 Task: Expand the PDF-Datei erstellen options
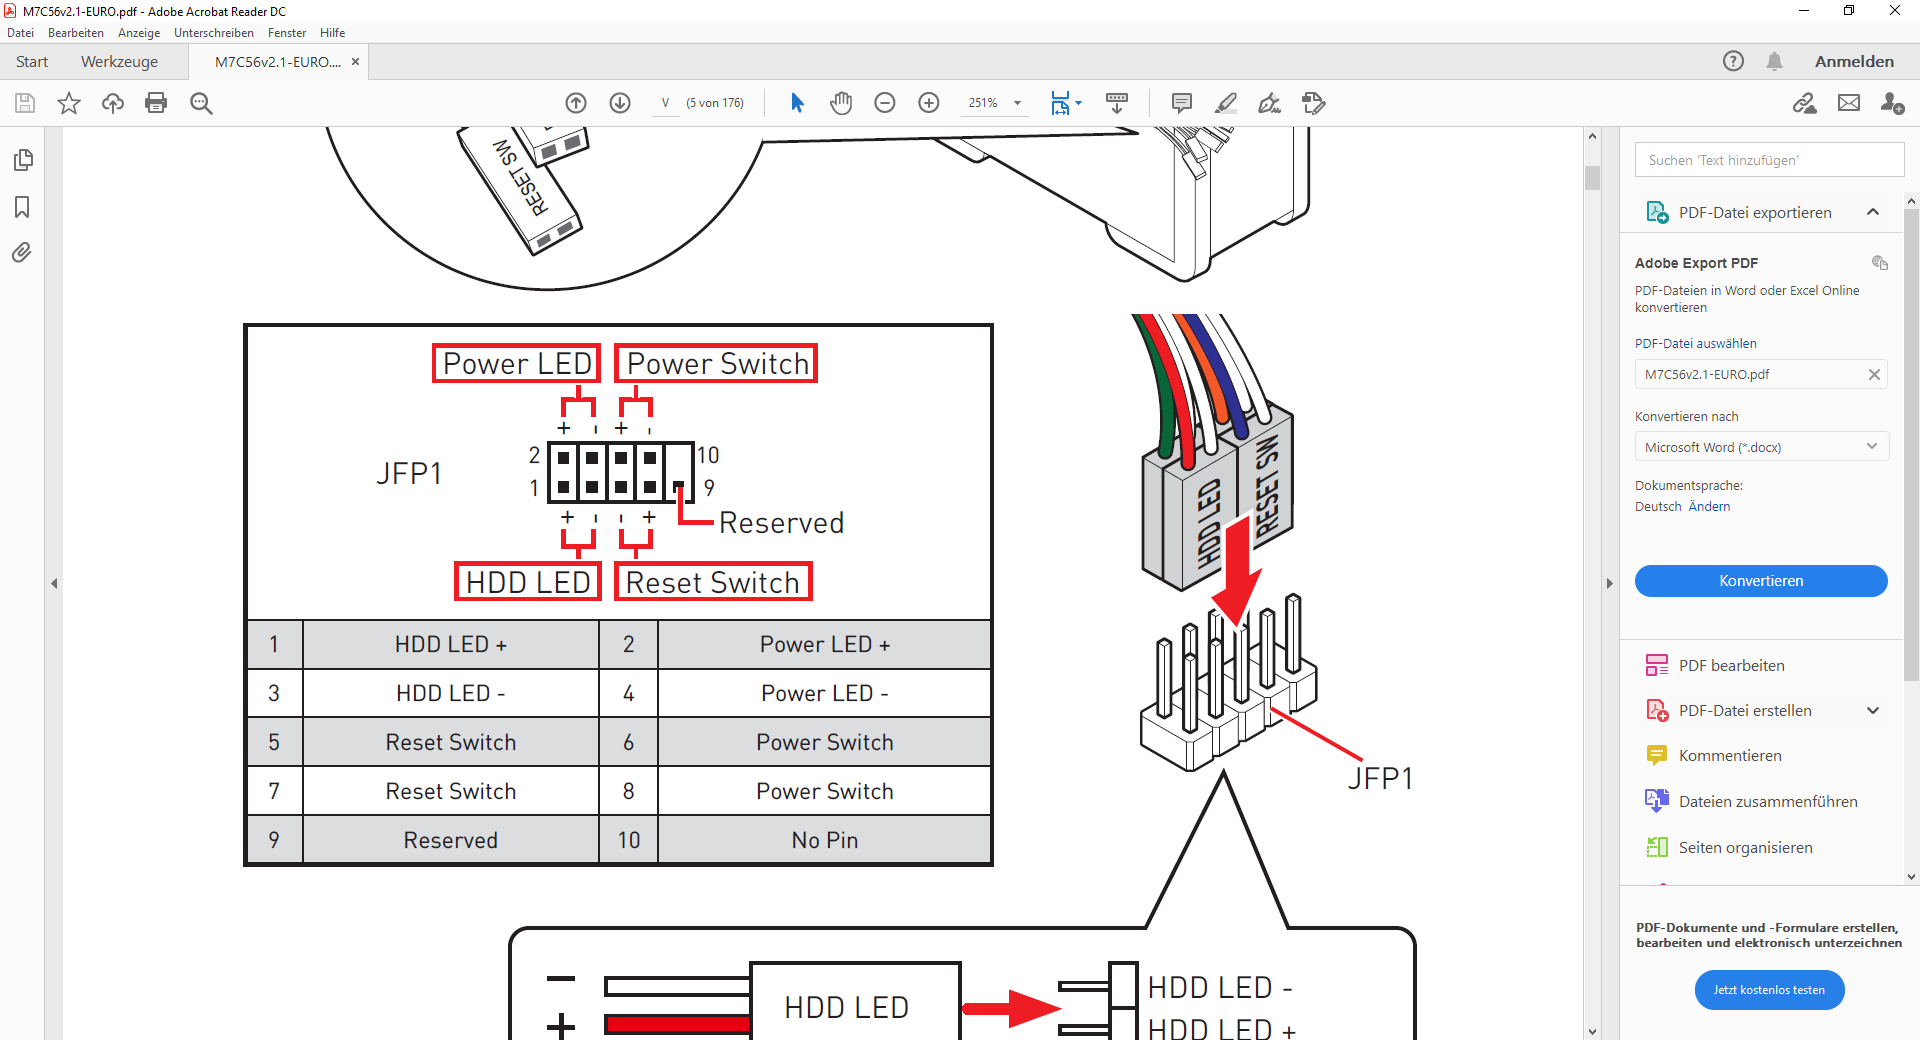point(1873,711)
